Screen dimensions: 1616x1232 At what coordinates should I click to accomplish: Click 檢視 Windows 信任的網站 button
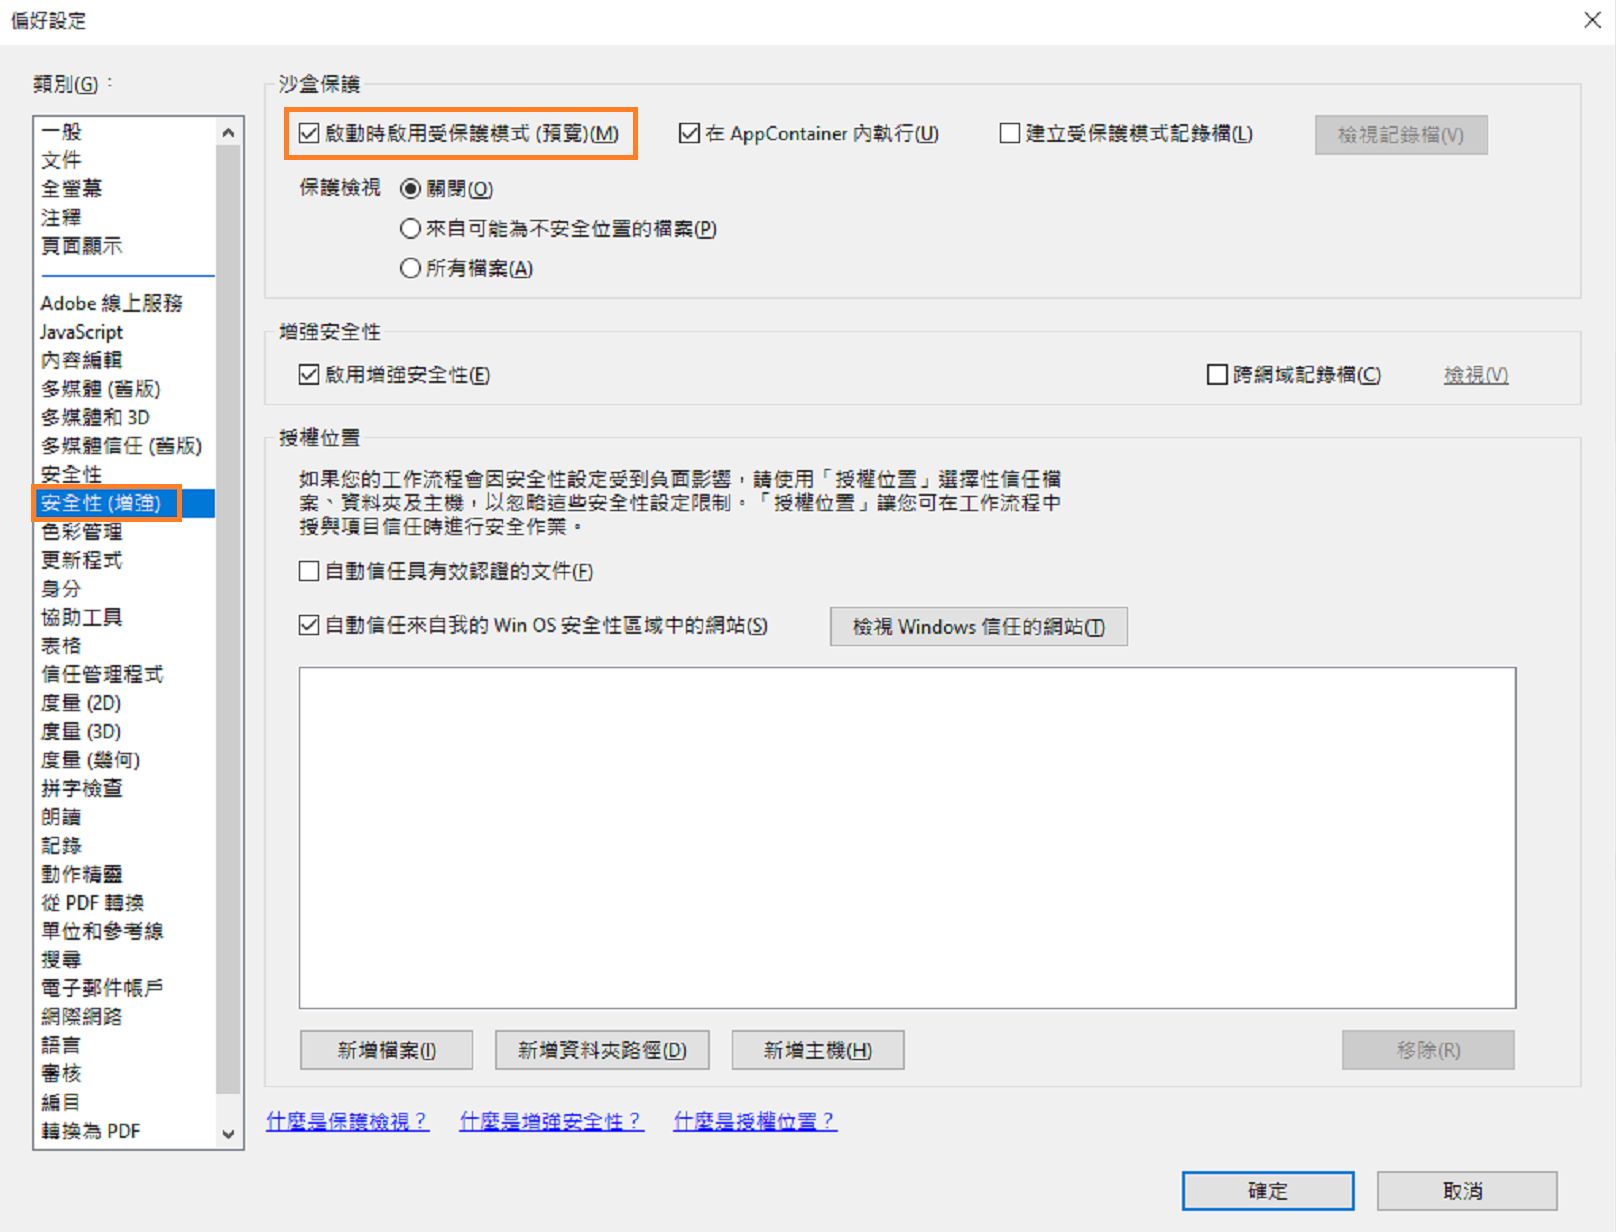pyautogui.click(x=979, y=627)
